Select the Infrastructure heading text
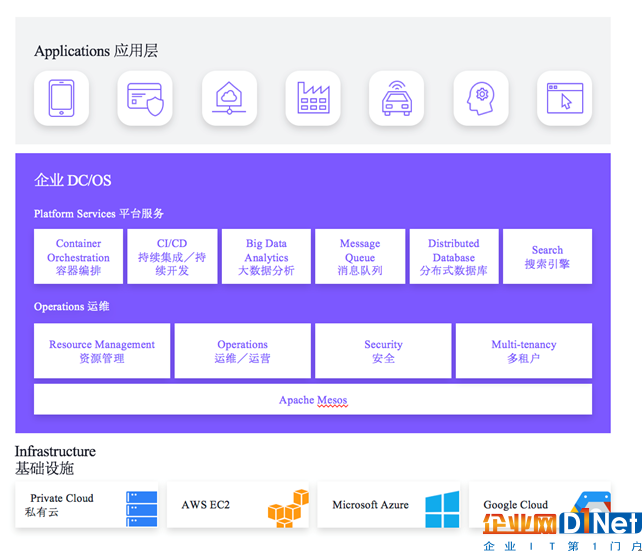The width and height of the screenshot is (642, 551). 55,451
